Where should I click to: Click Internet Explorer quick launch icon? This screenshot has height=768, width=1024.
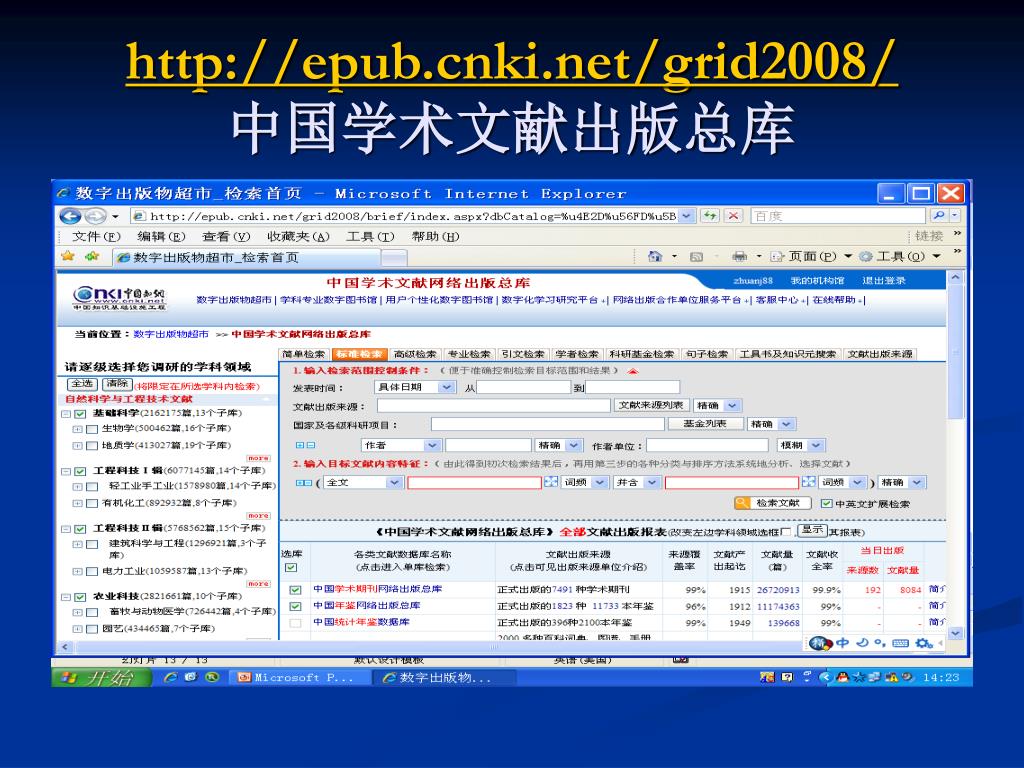[x=170, y=677]
